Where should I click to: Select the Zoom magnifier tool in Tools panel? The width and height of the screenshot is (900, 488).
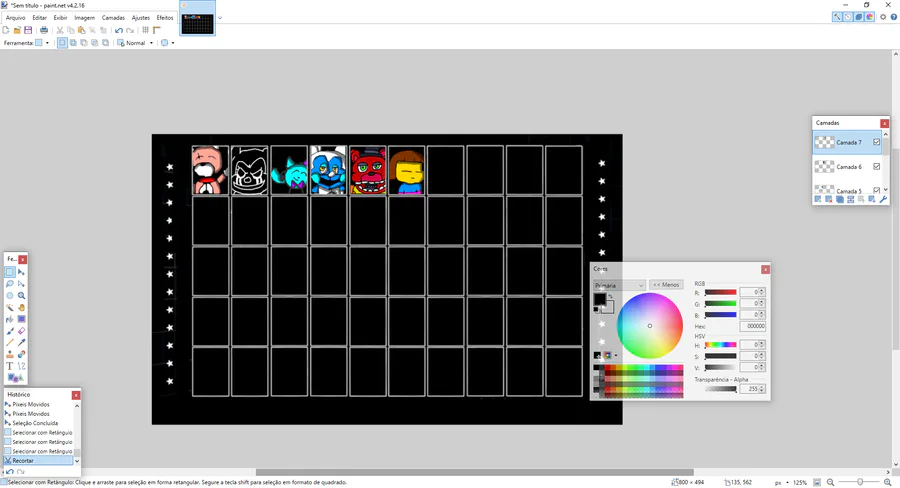coord(21,296)
